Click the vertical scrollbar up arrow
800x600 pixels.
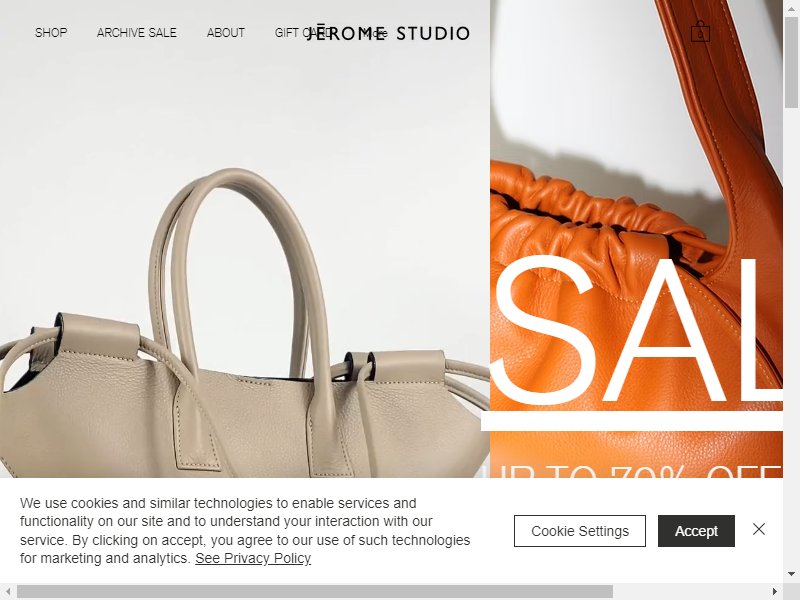click(x=791, y=7)
